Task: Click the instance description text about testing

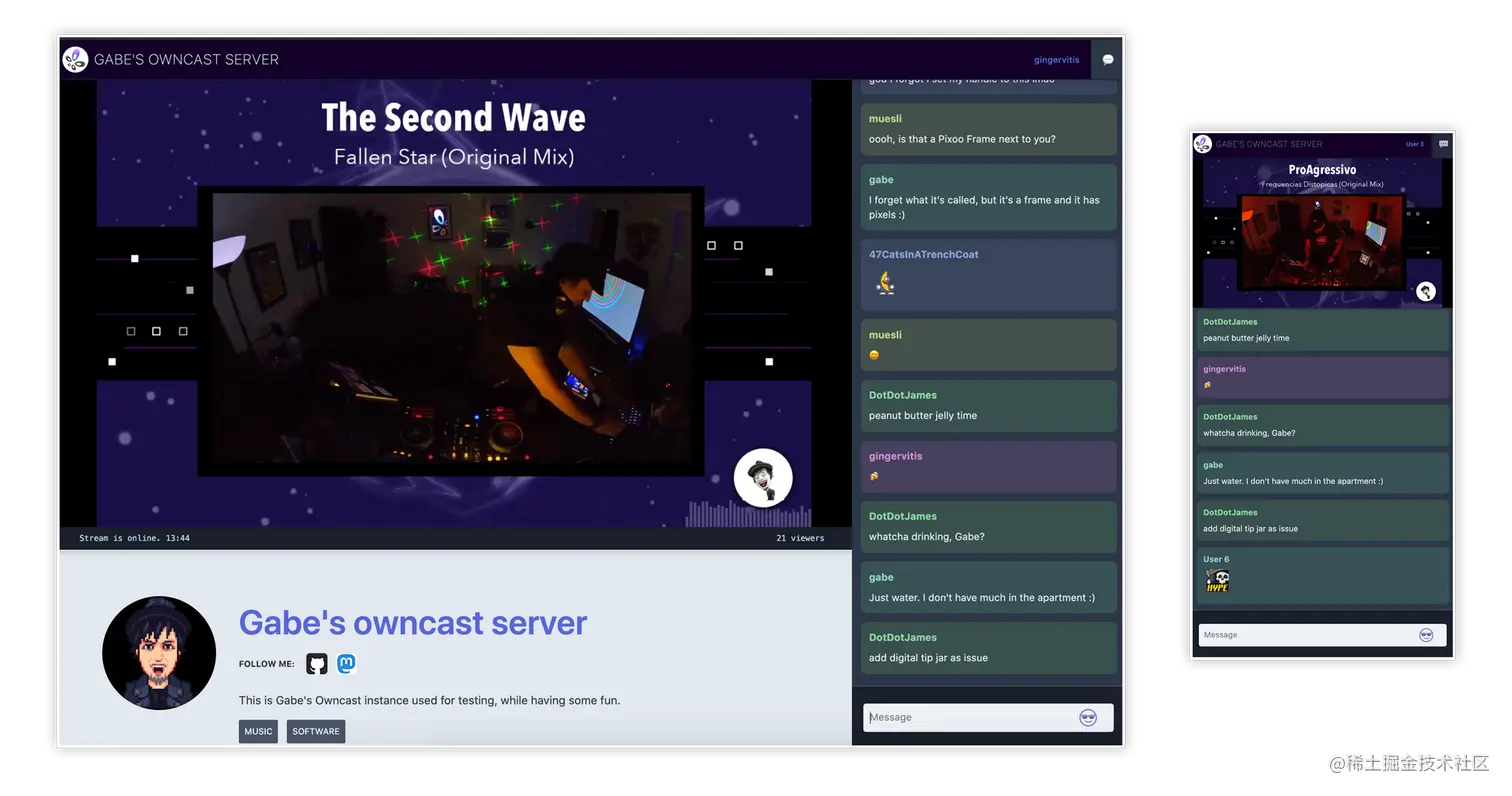Action: pyautogui.click(x=429, y=700)
